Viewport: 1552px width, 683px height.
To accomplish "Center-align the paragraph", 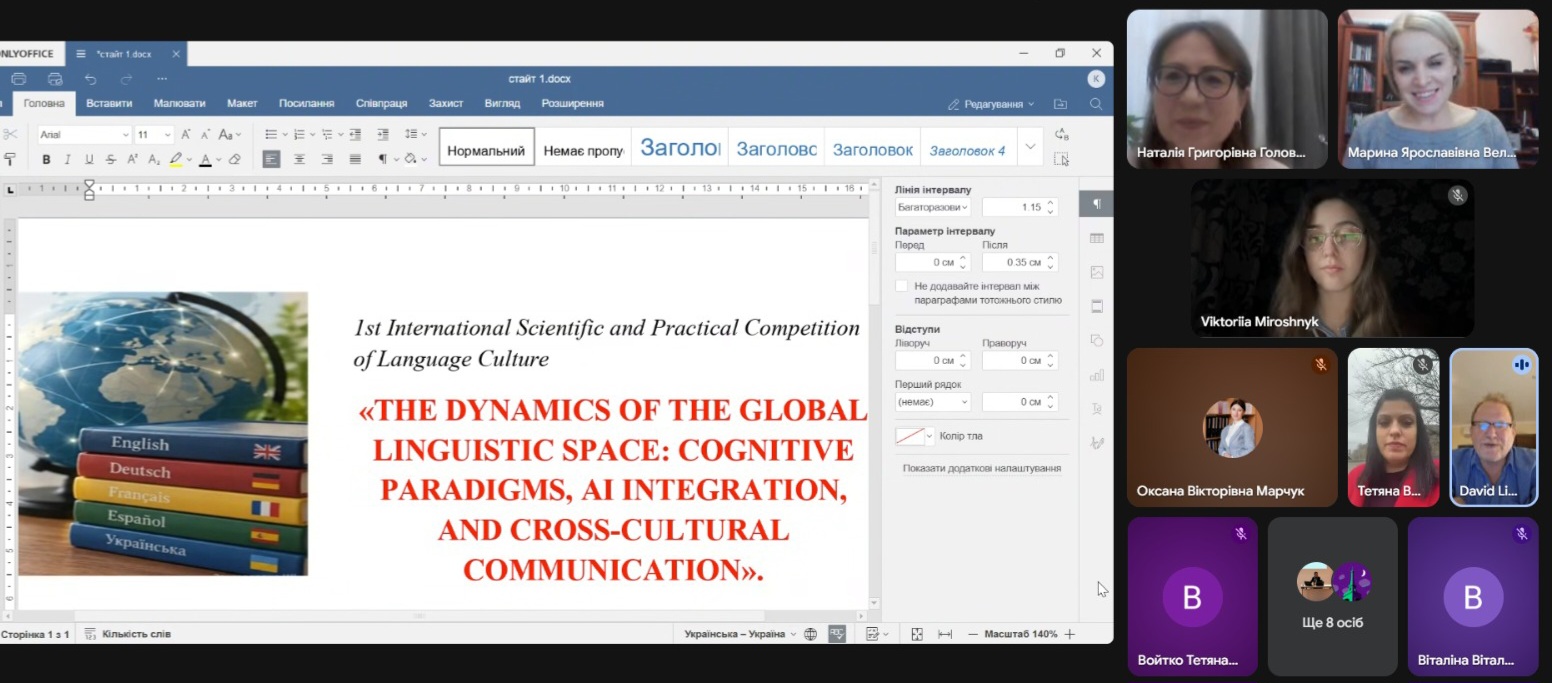I will [x=299, y=159].
